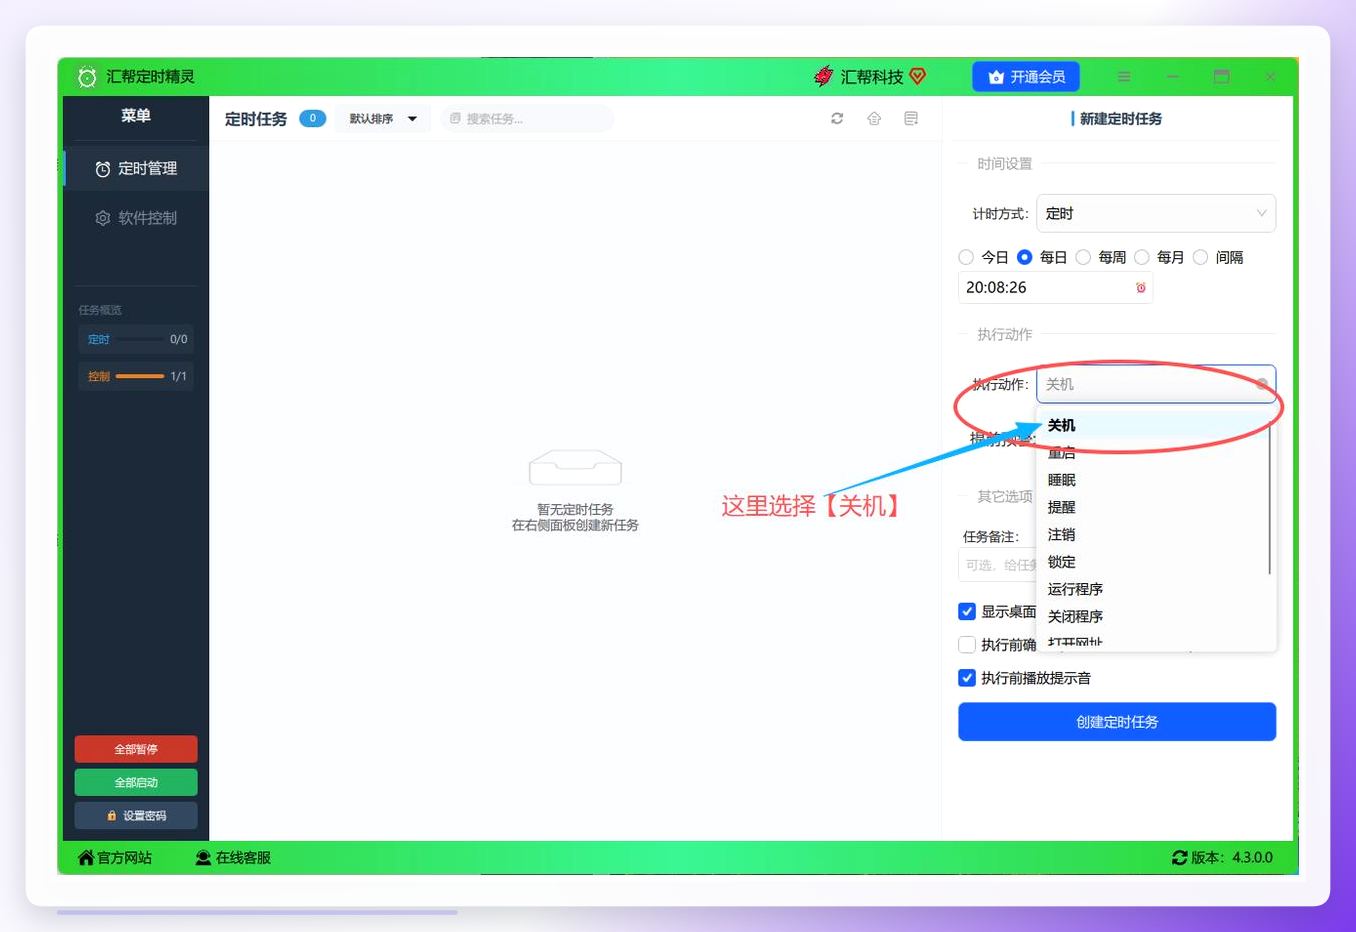The image size is (1356, 932).
Task: Click the 定时 task progress bar
Action: click(140, 340)
